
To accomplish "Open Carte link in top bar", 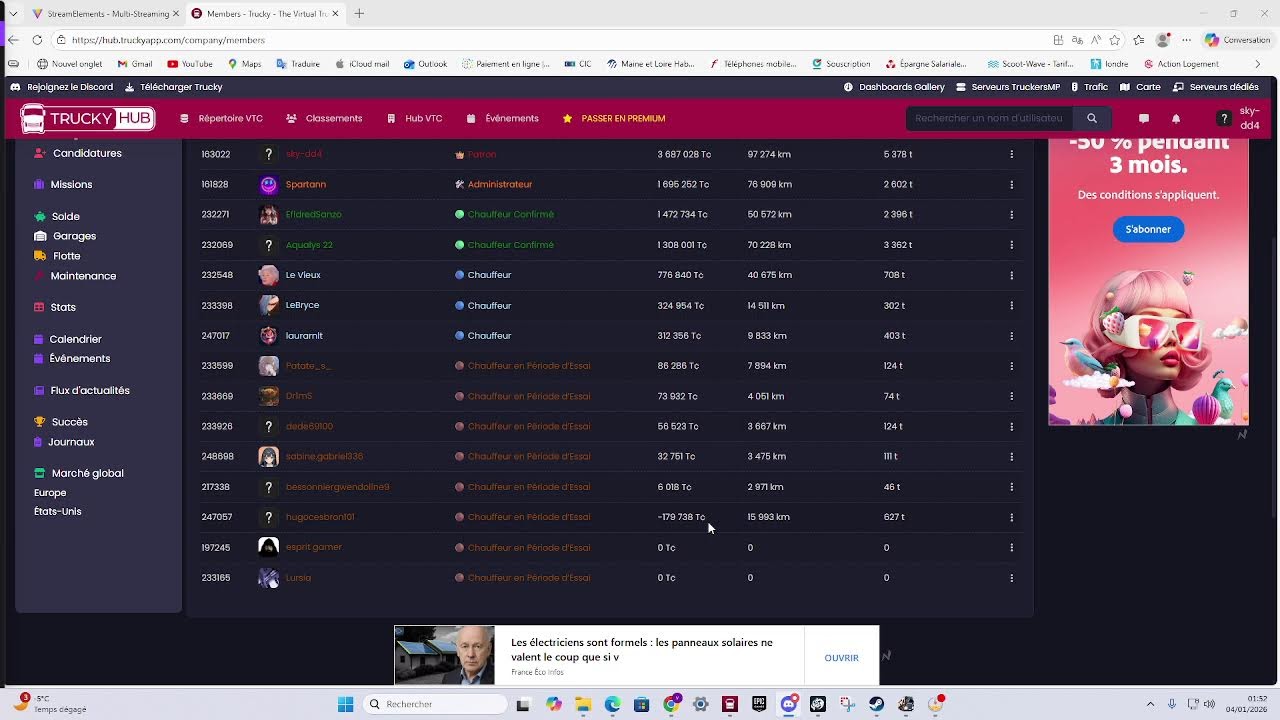I will 1141,87.
